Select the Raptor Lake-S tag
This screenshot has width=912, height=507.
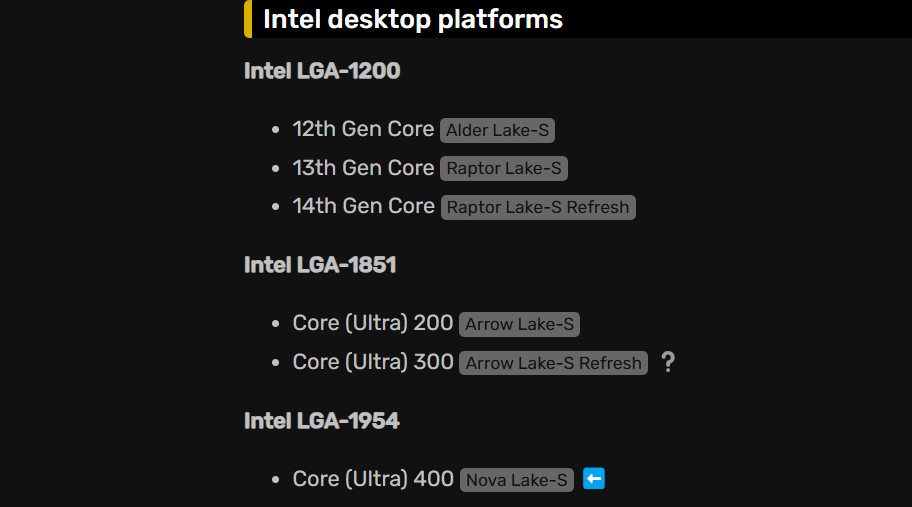[x=504, y=169]
